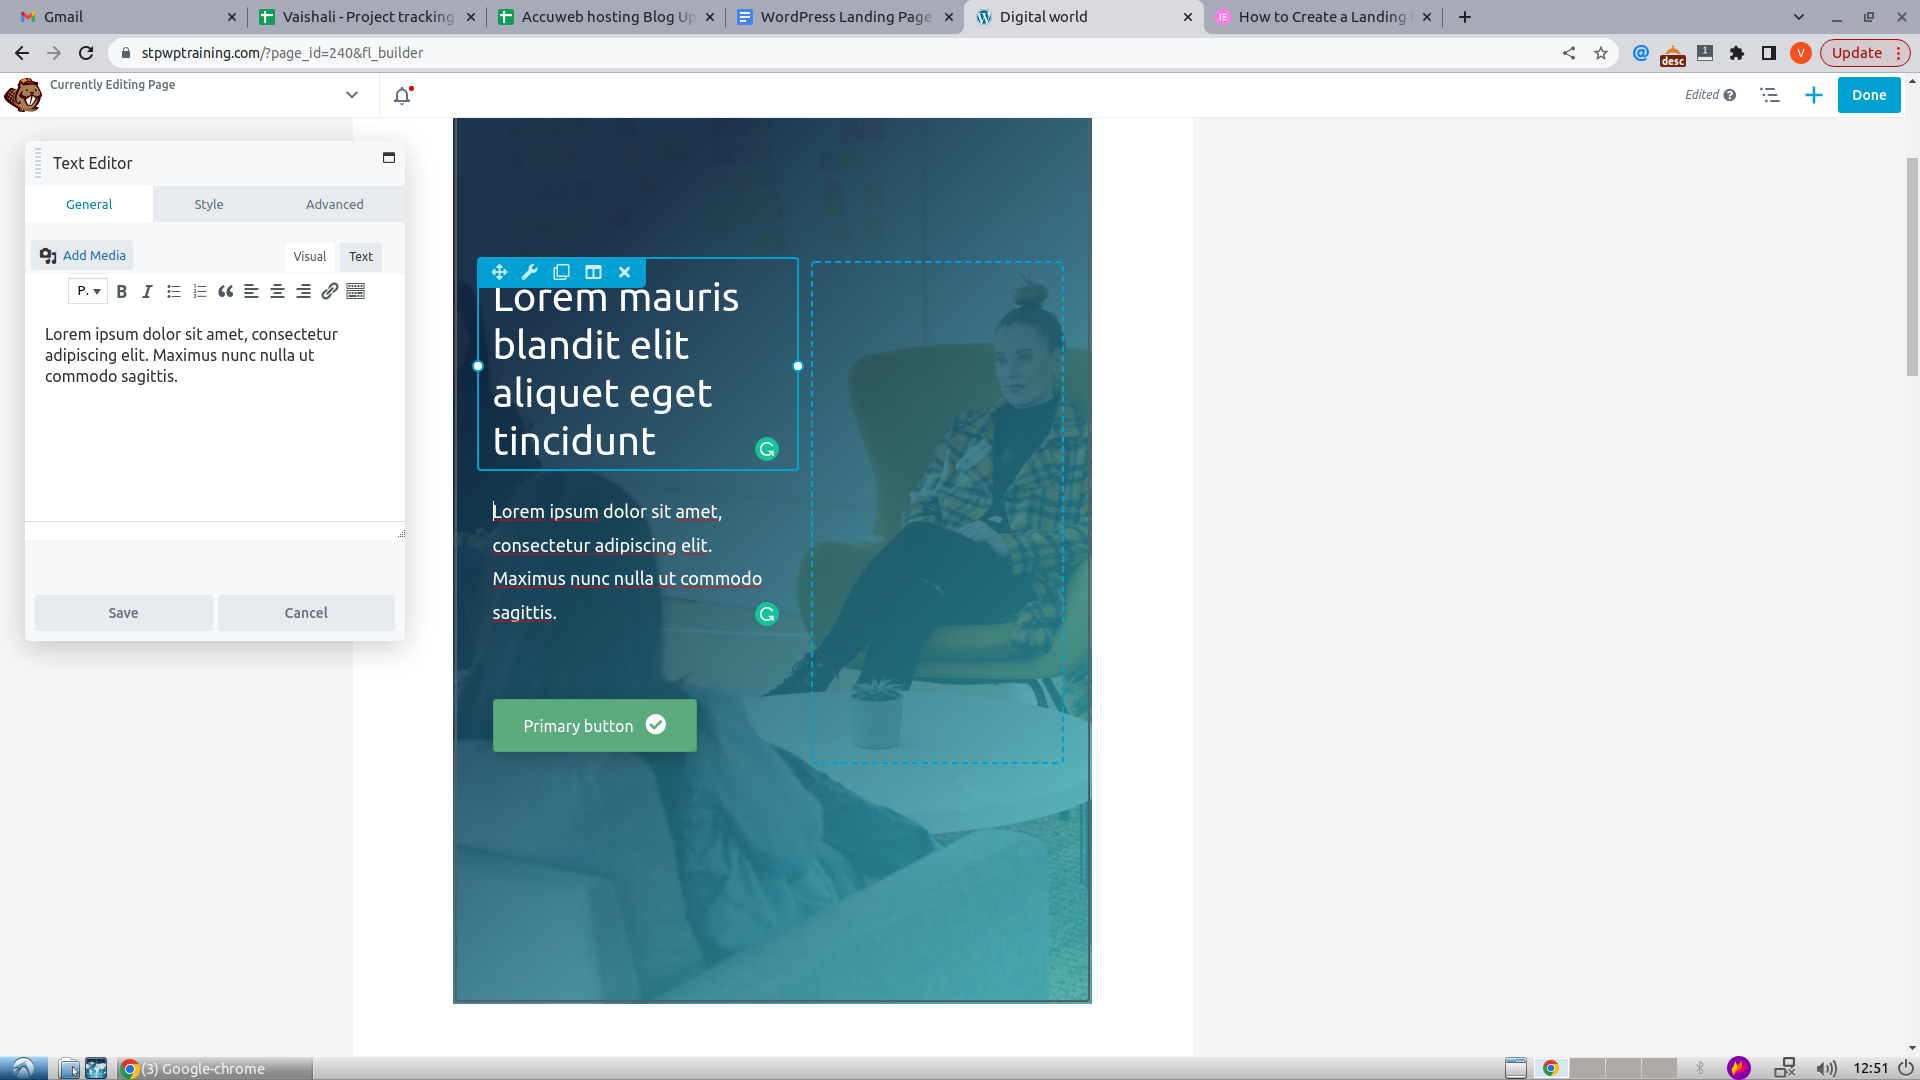Toggle the notifications bell icon
Image resolution: width=1920 pixels, height=1080 pixels.
coord(402,95)
